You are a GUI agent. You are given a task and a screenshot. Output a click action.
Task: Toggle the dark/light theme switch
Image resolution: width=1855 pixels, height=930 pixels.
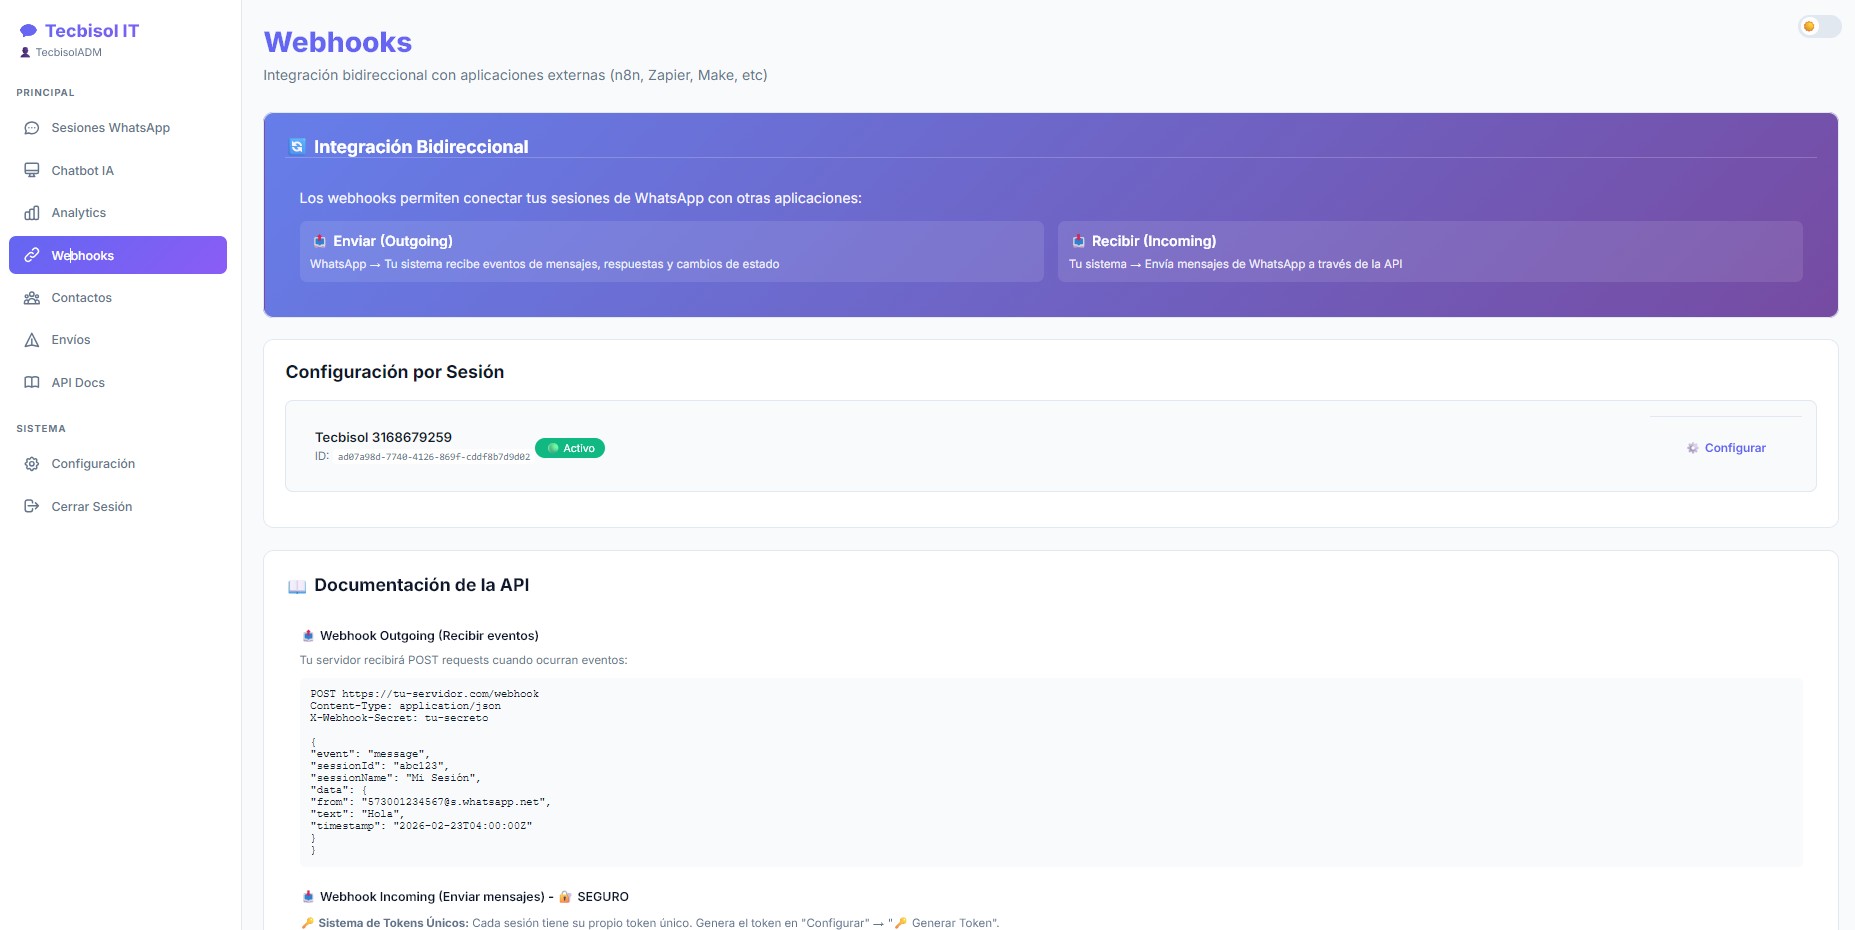click(x=1820, y=27)
